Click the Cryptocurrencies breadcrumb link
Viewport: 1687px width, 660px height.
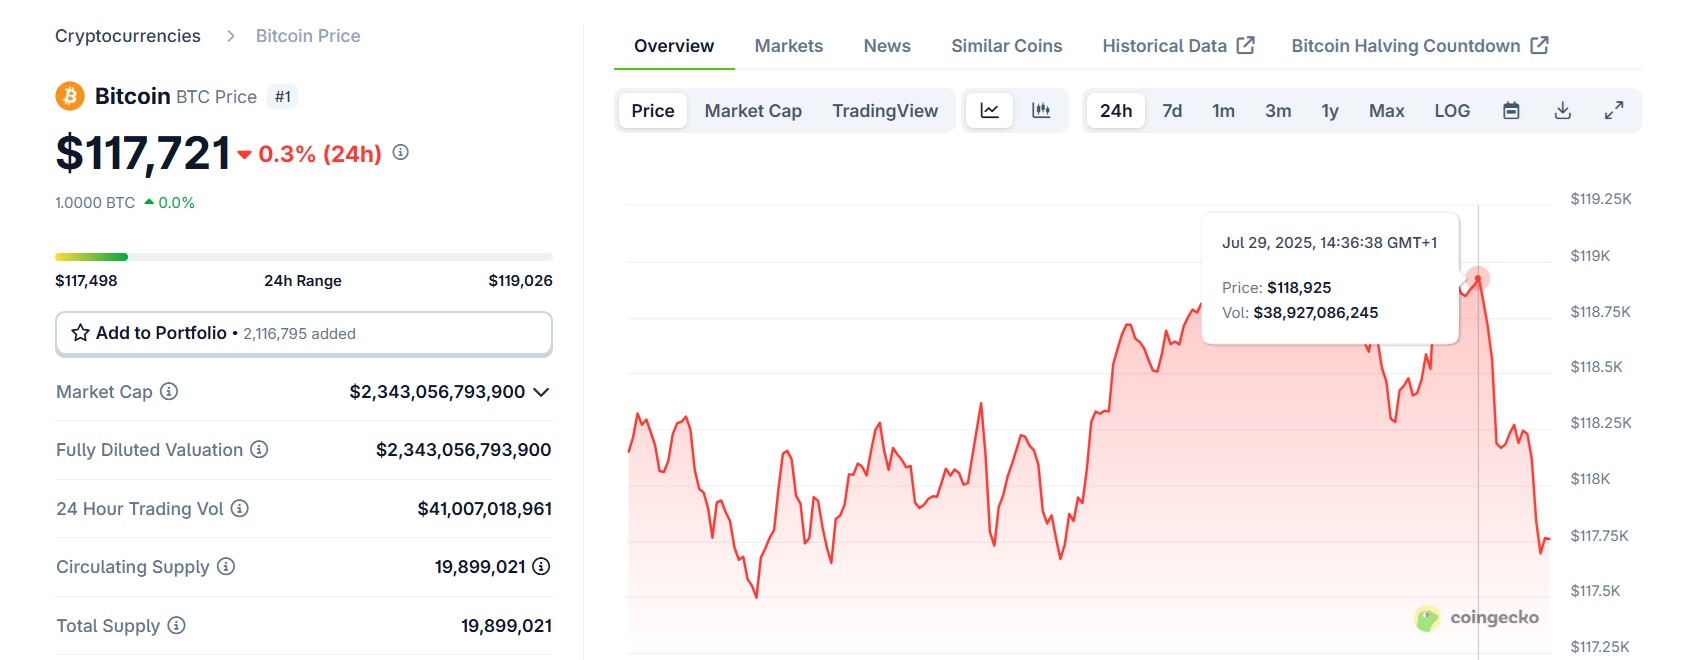click(128, 36)
